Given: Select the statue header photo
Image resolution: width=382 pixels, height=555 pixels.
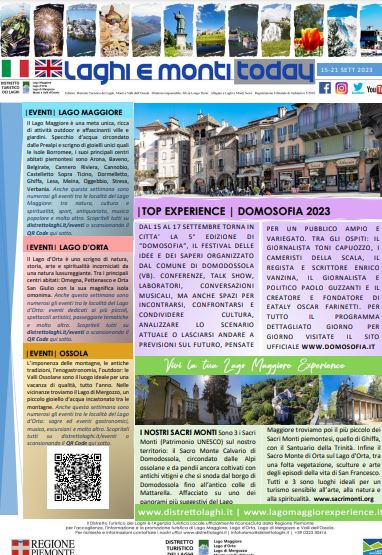Looking at the screenshot, I should (x=179, y=30).
